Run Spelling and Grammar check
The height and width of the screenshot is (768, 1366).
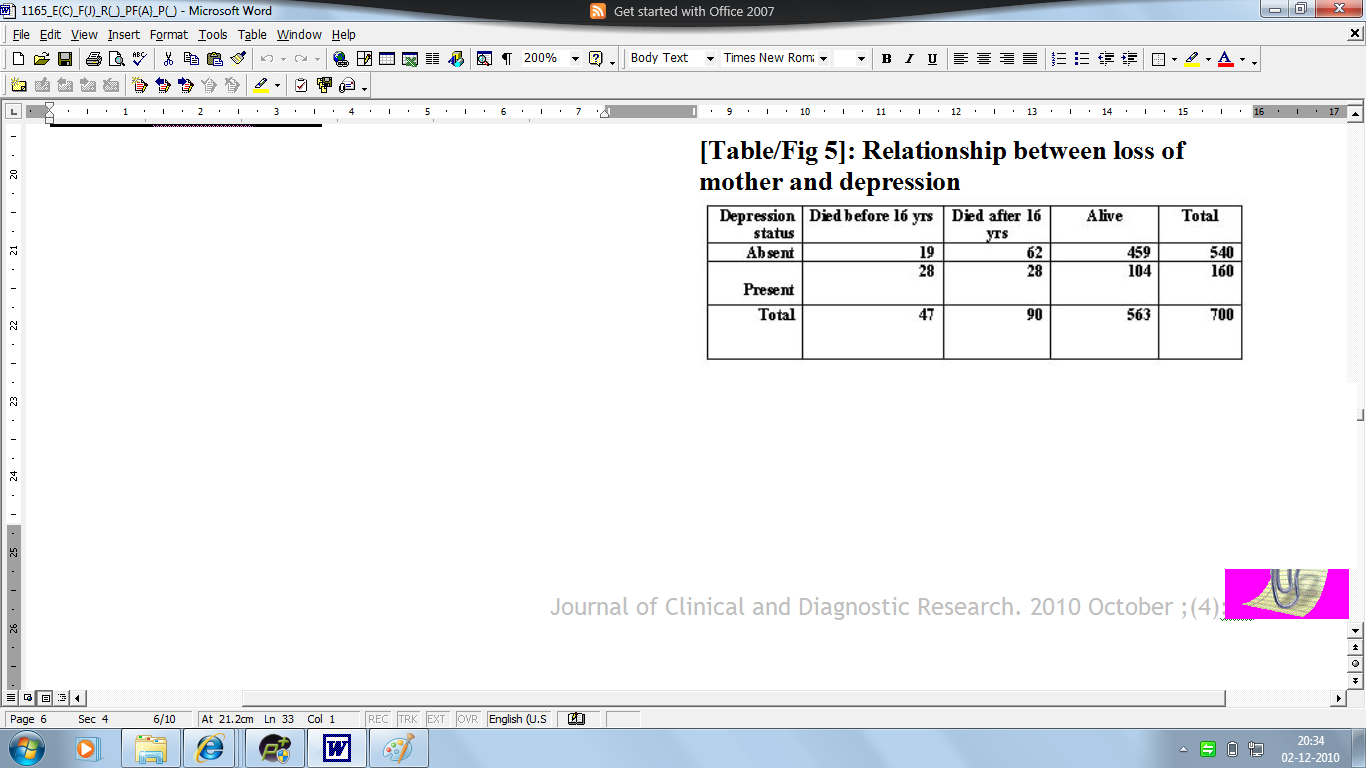140,59
